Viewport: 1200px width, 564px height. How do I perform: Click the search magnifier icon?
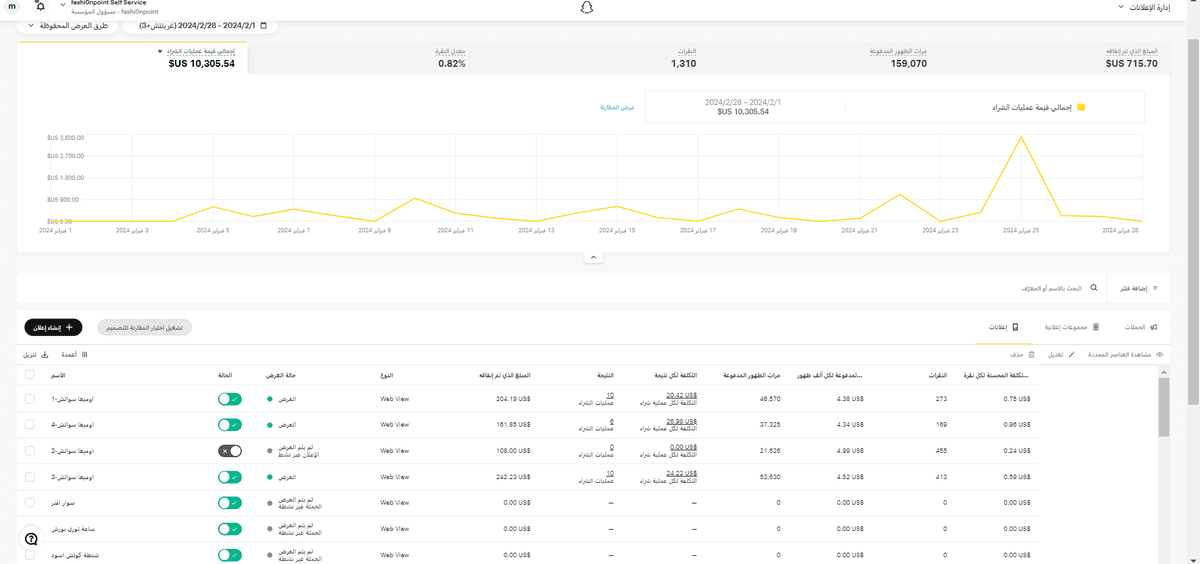[x=1092, y=289]
